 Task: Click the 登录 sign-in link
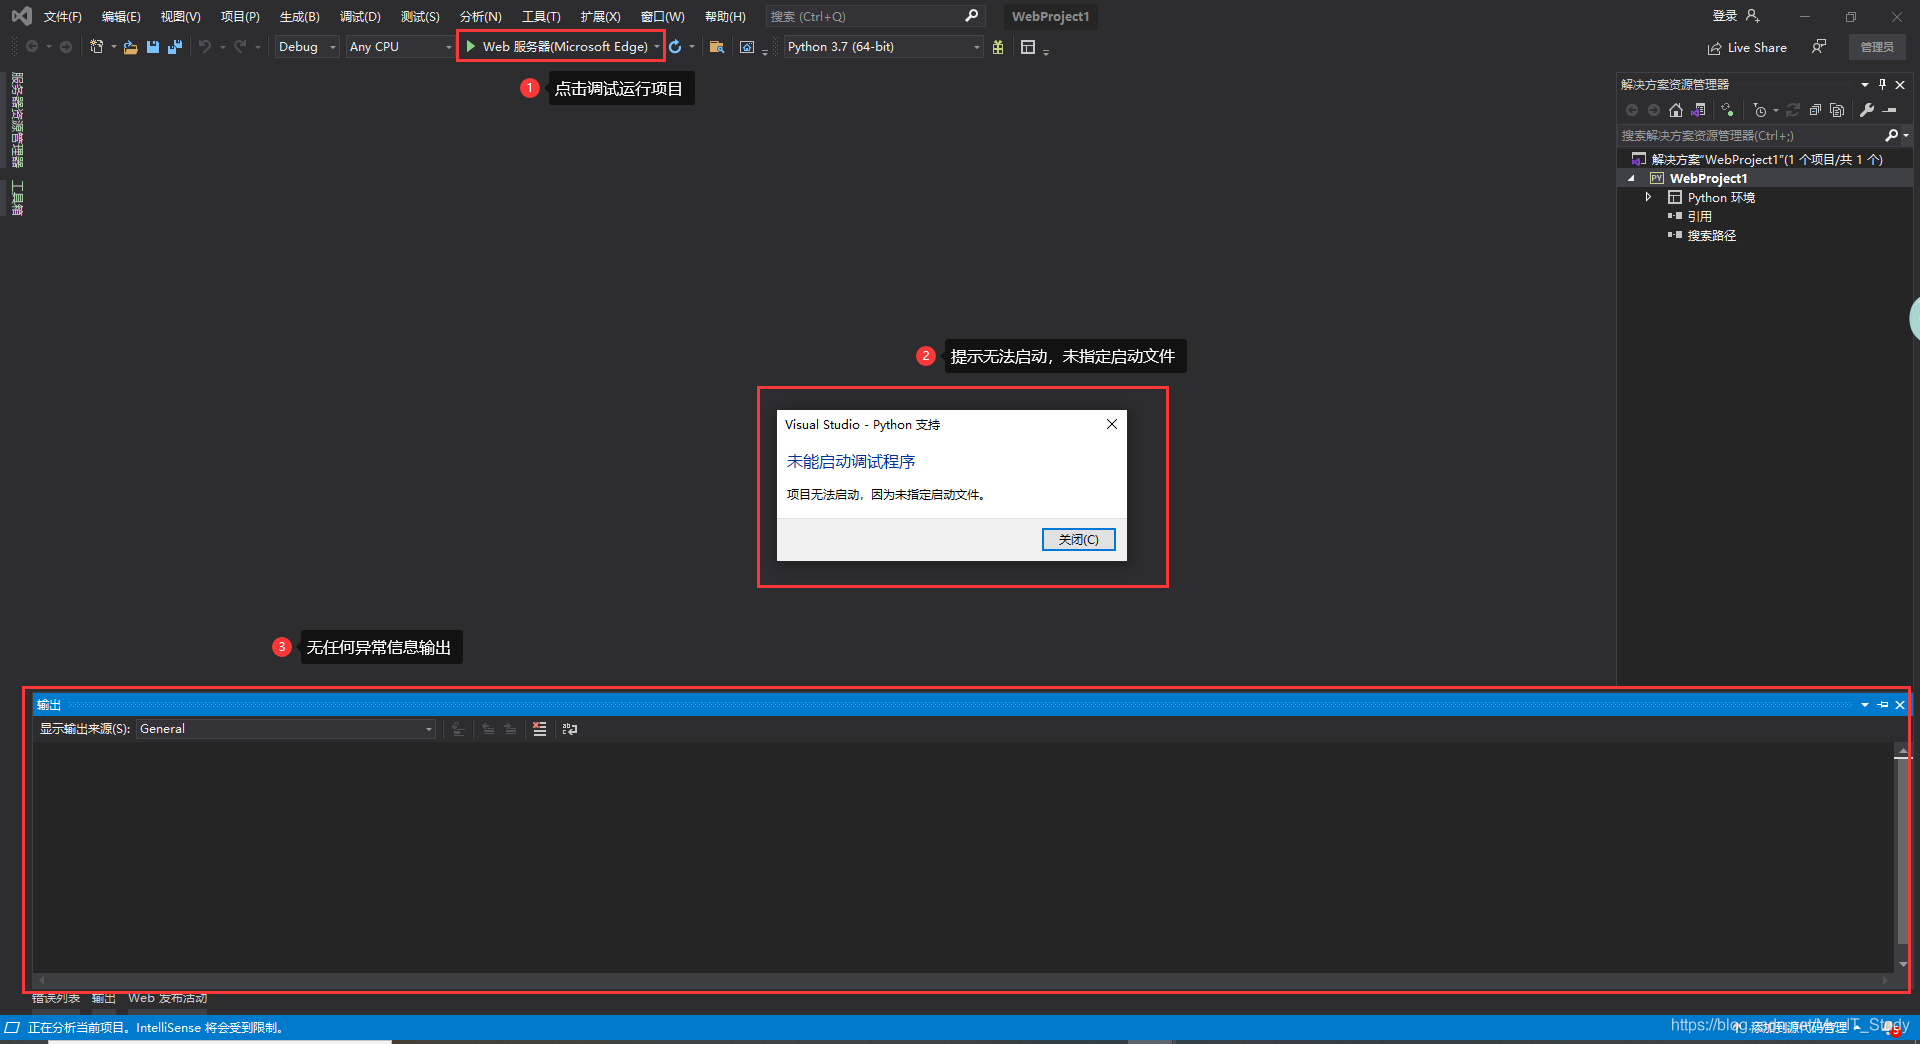tap(1725, 16)
